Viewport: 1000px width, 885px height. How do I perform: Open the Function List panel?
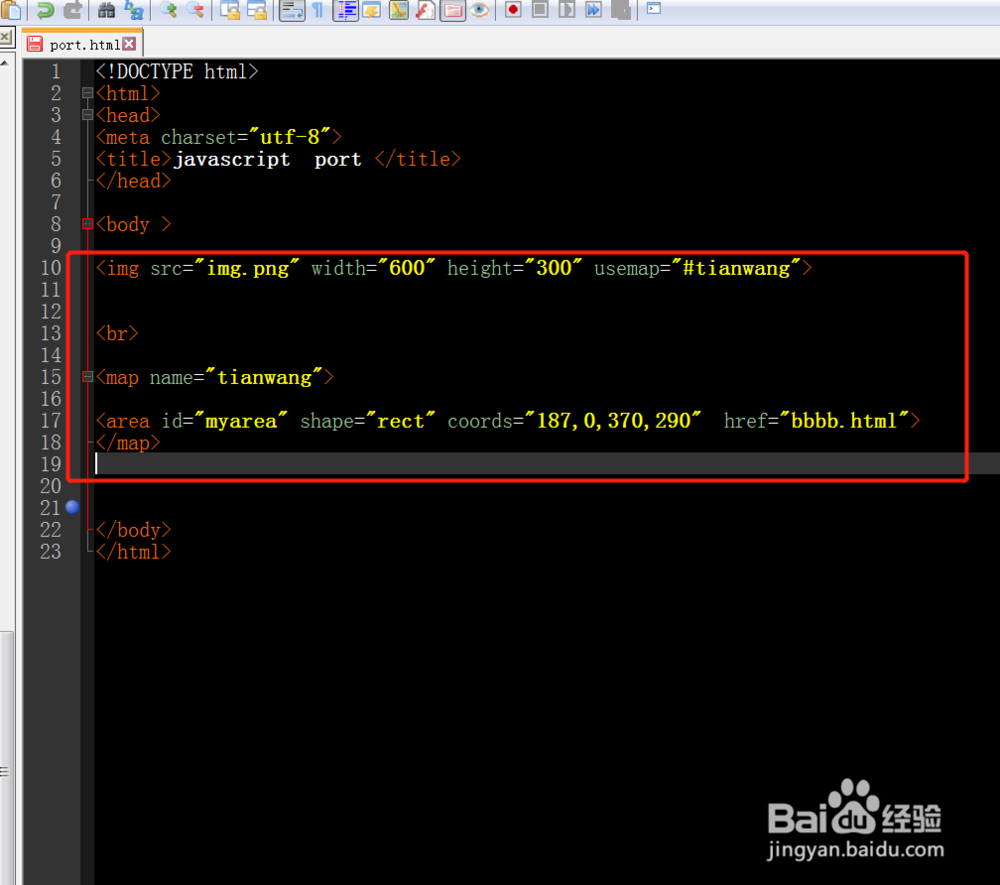pyautogui.click(x=425, y=9)
